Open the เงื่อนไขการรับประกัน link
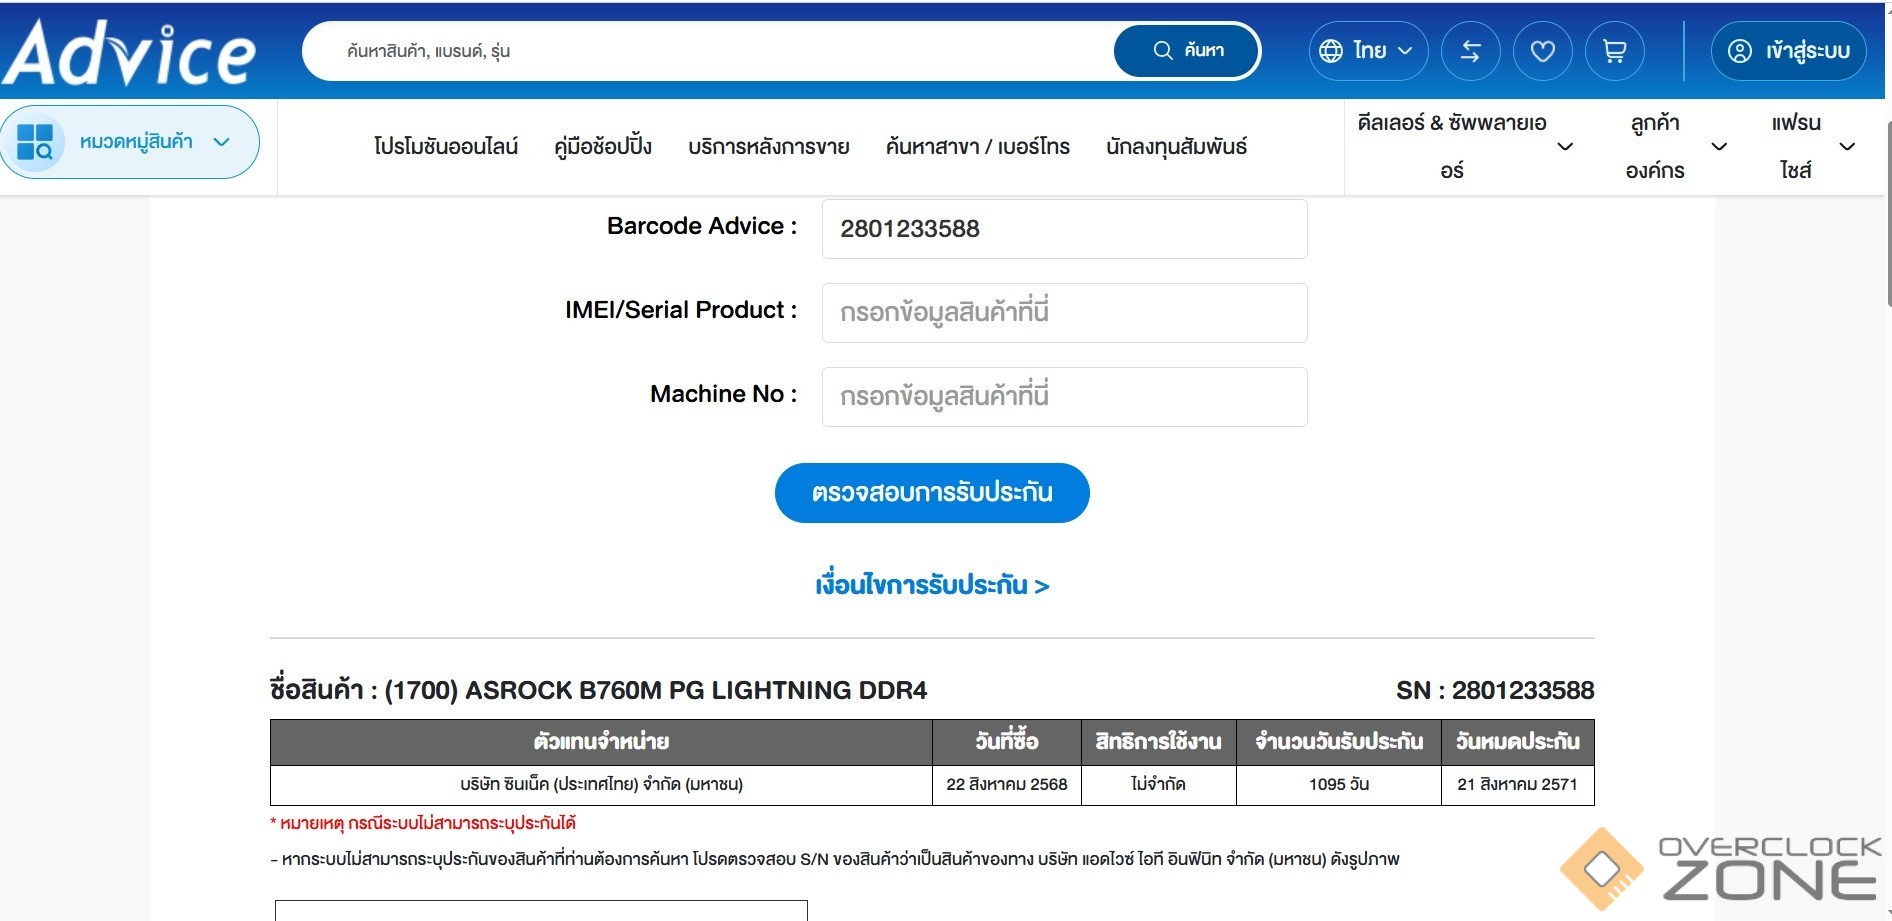1892x921 pixels. [932, 585]
